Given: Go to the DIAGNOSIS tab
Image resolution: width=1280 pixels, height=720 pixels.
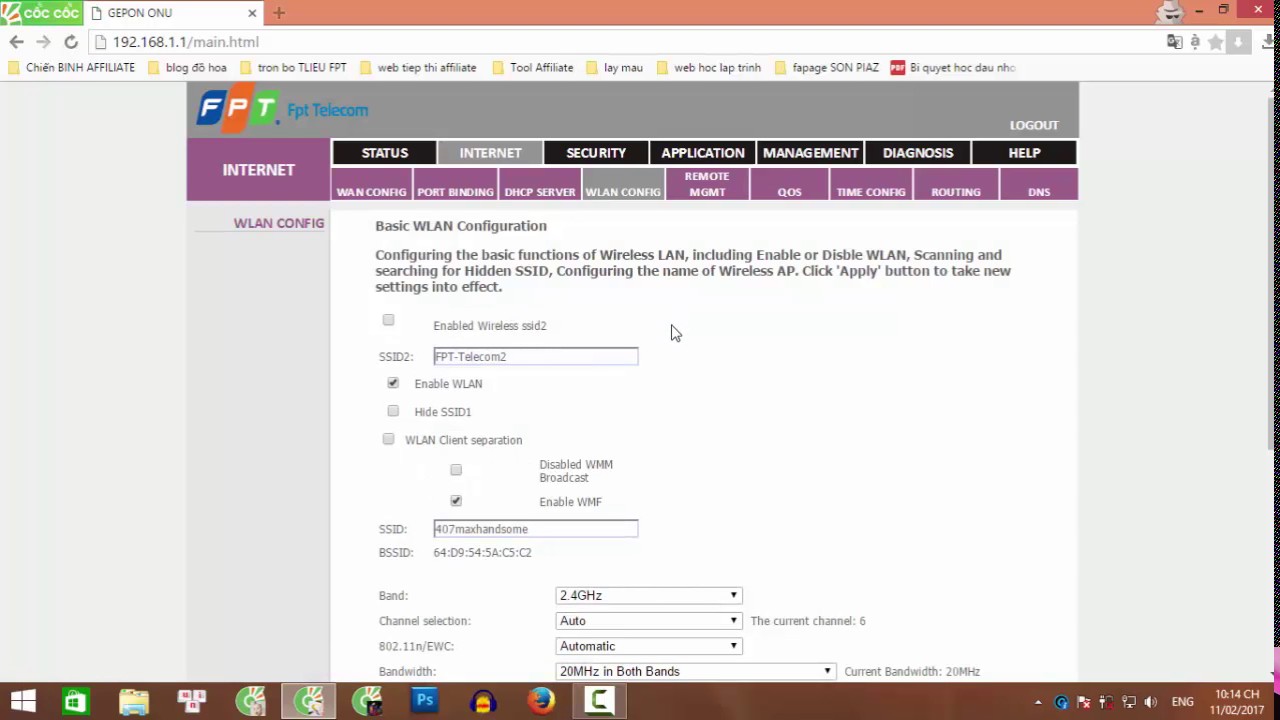Looking at the screenshot, I should [918, 153].
